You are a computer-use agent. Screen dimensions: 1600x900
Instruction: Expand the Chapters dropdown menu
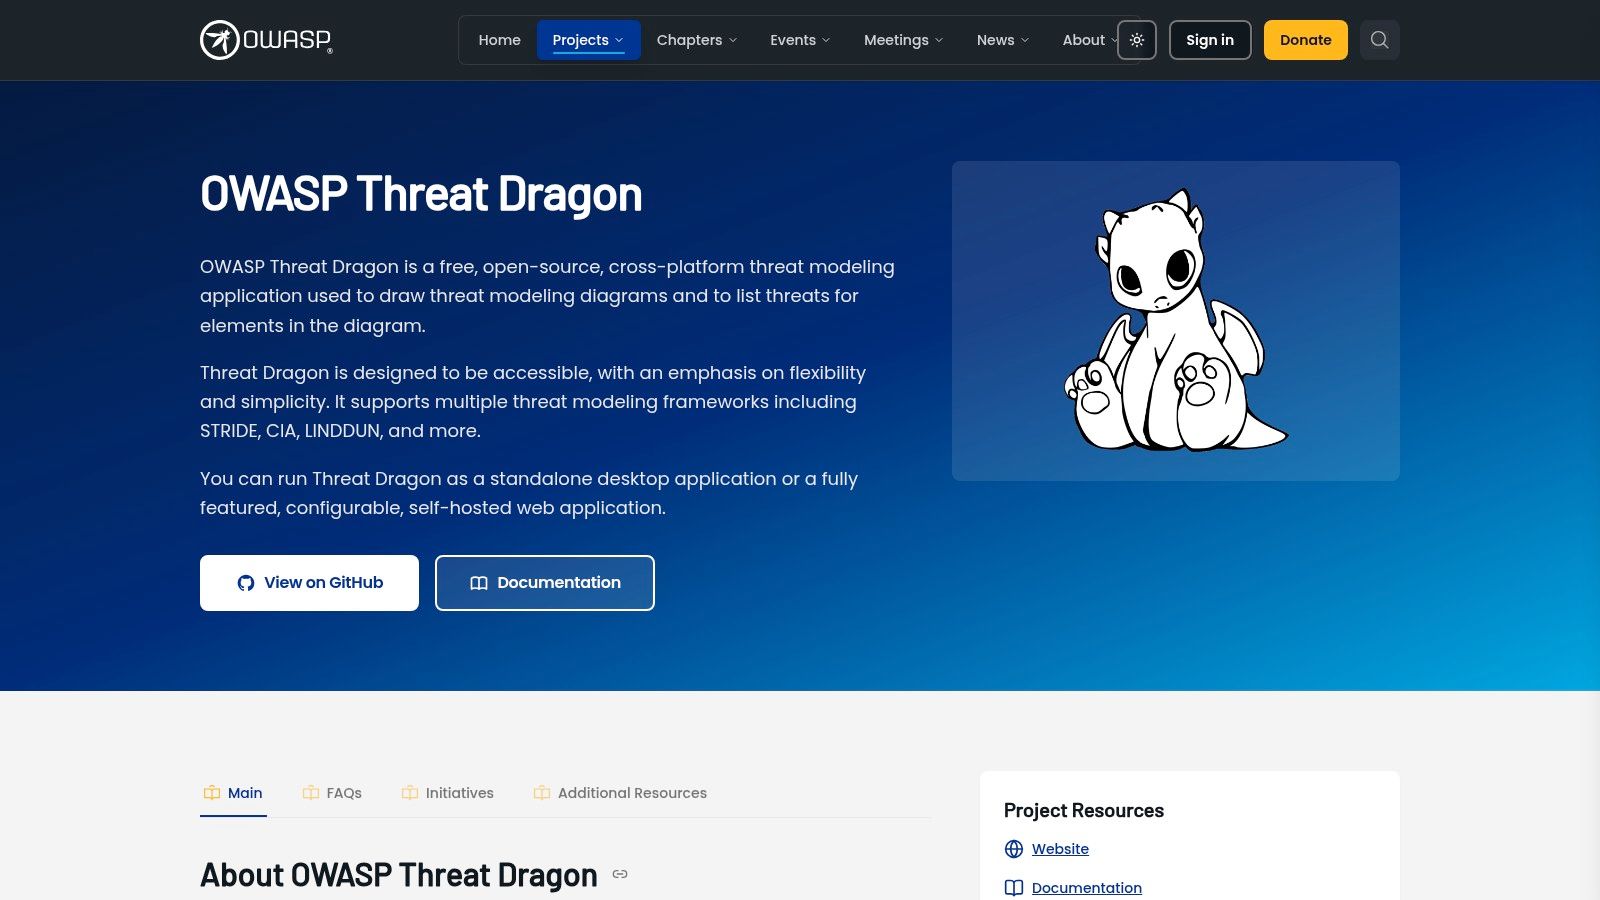click(697, 40)
